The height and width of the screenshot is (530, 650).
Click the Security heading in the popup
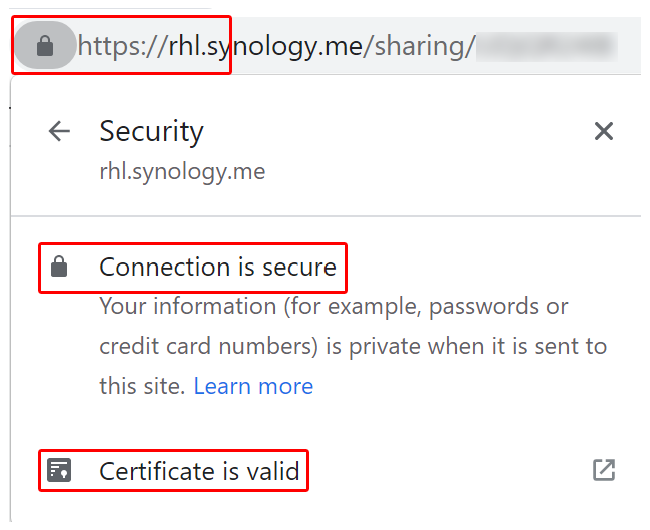coord(151,132)
